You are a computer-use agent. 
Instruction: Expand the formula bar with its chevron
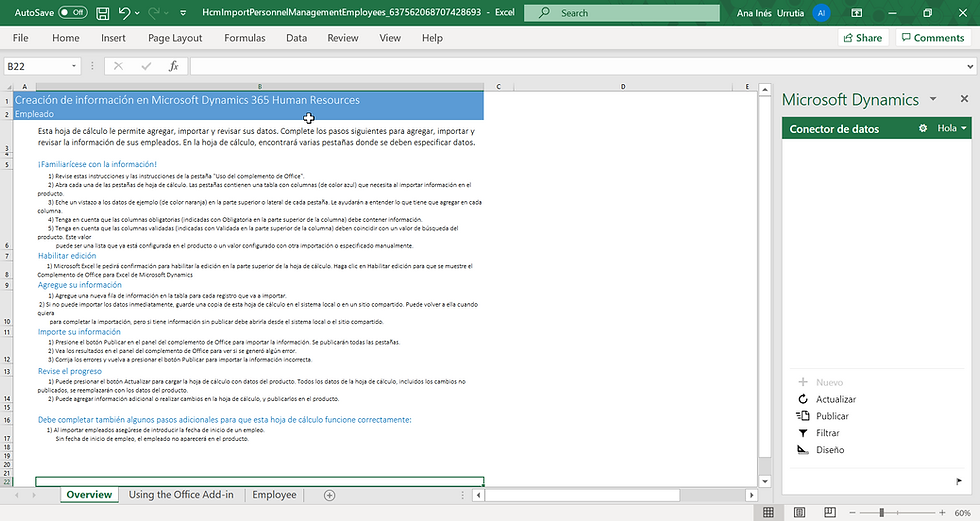[970, 66]
